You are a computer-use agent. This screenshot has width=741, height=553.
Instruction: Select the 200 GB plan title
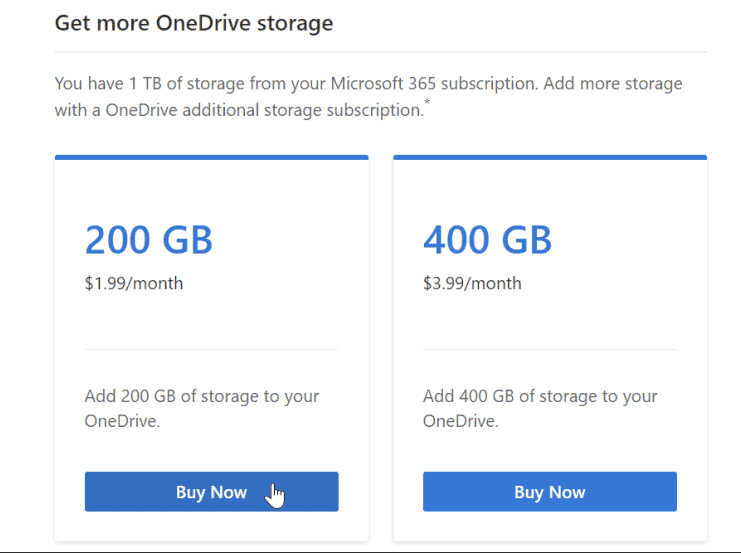point(148,240)
